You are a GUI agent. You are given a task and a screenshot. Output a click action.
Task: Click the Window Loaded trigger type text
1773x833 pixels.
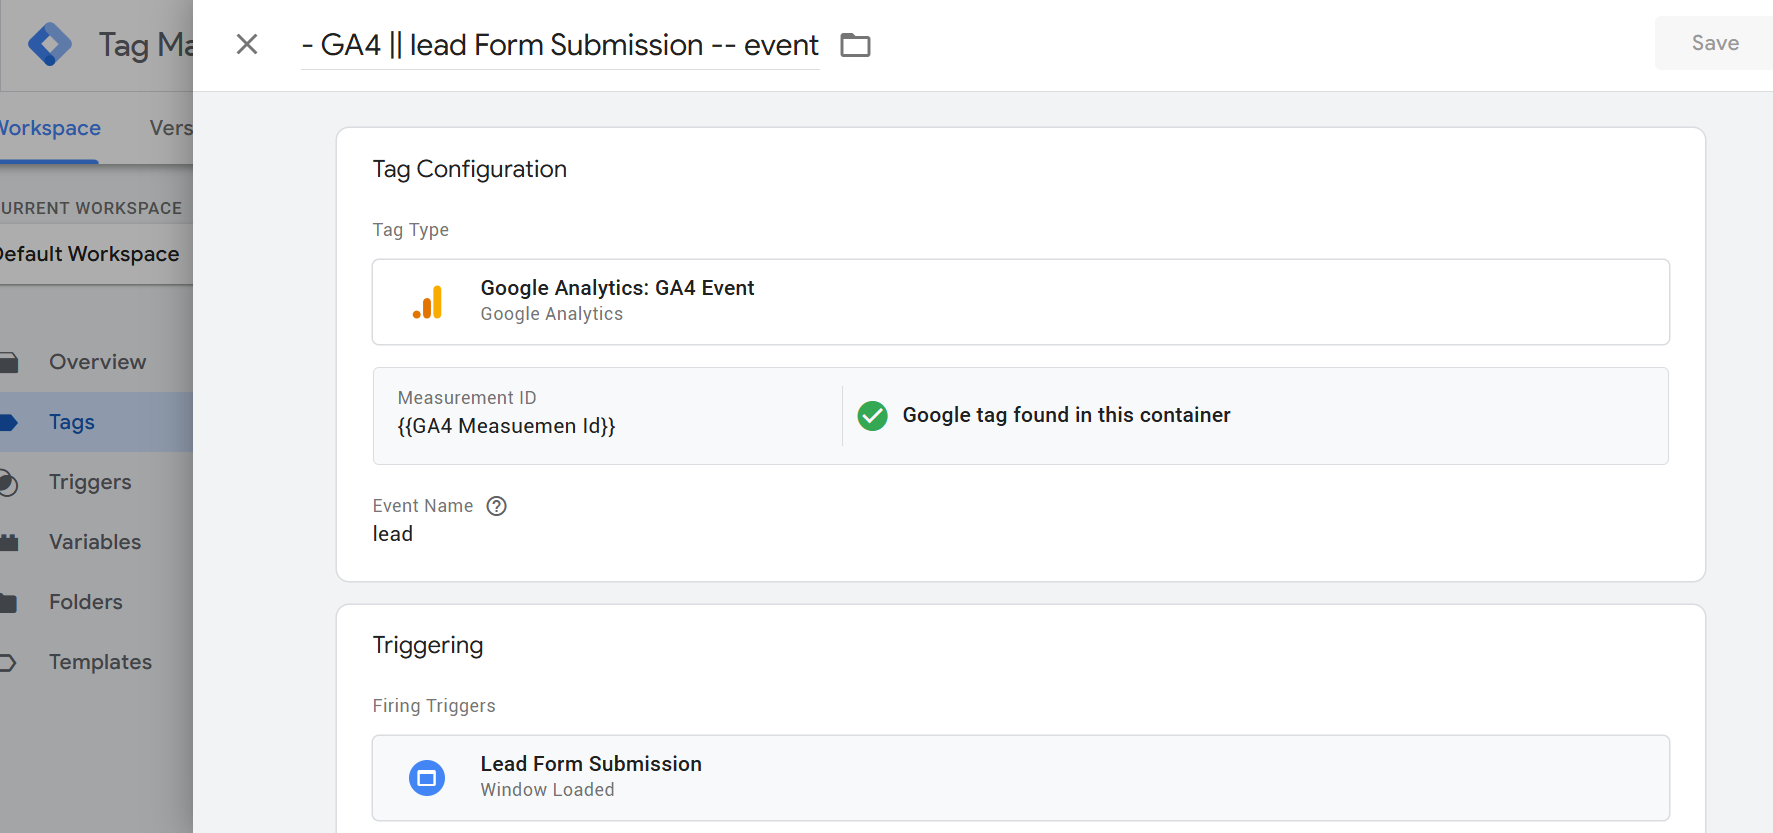point(547,790)
